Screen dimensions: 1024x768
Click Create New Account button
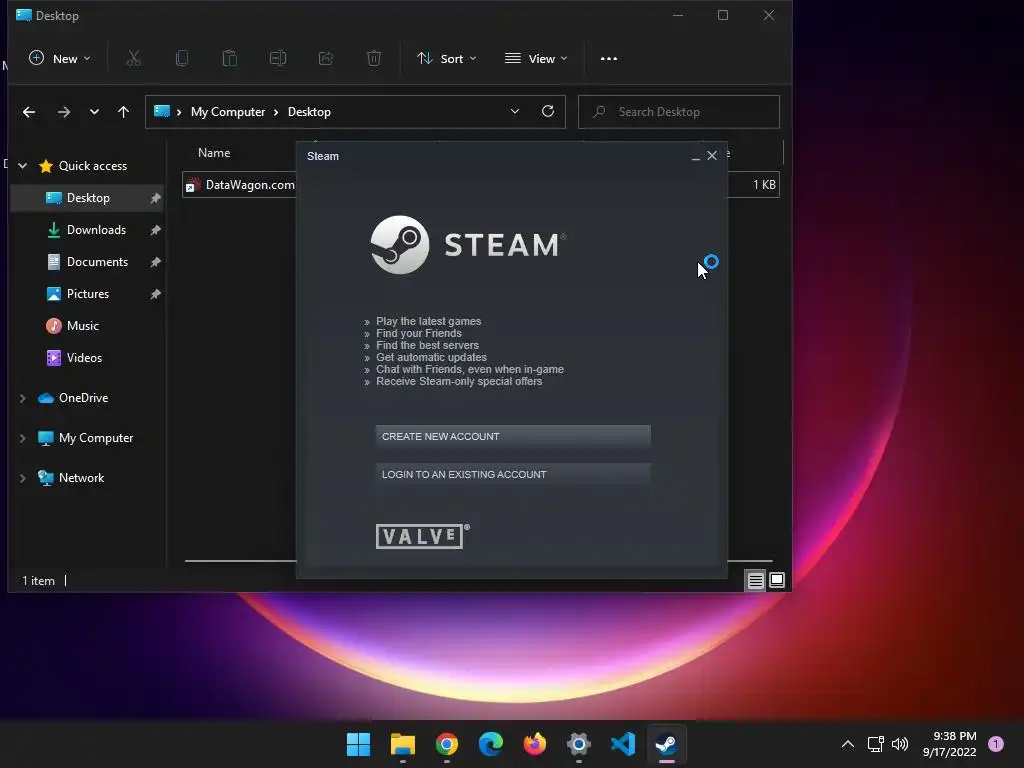(513, 436)
